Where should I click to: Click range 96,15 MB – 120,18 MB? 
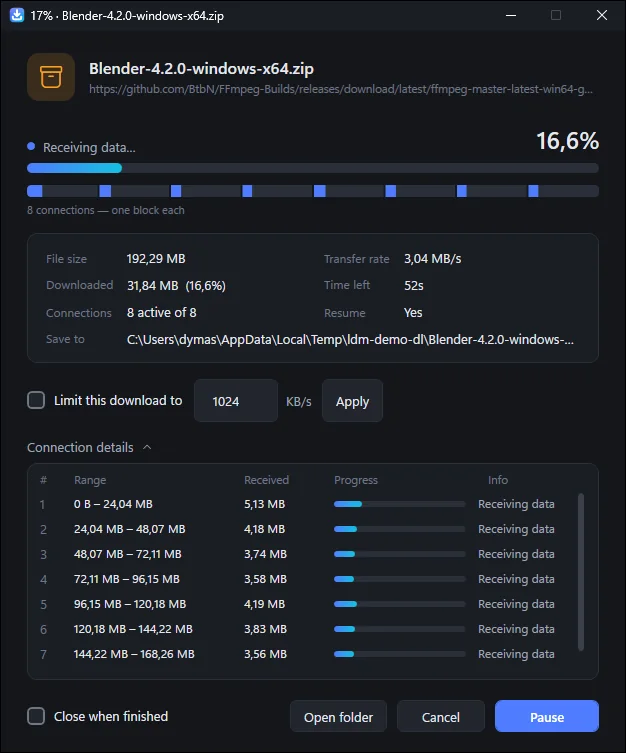pyautogui.click(x=130, y=604)
